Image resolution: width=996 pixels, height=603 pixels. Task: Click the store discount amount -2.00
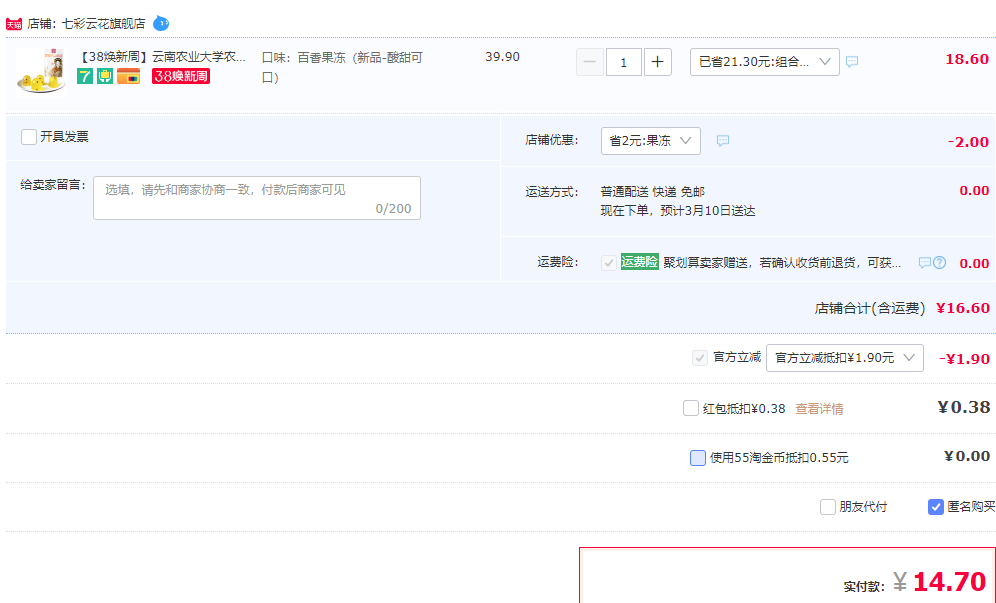click(969, 142)
